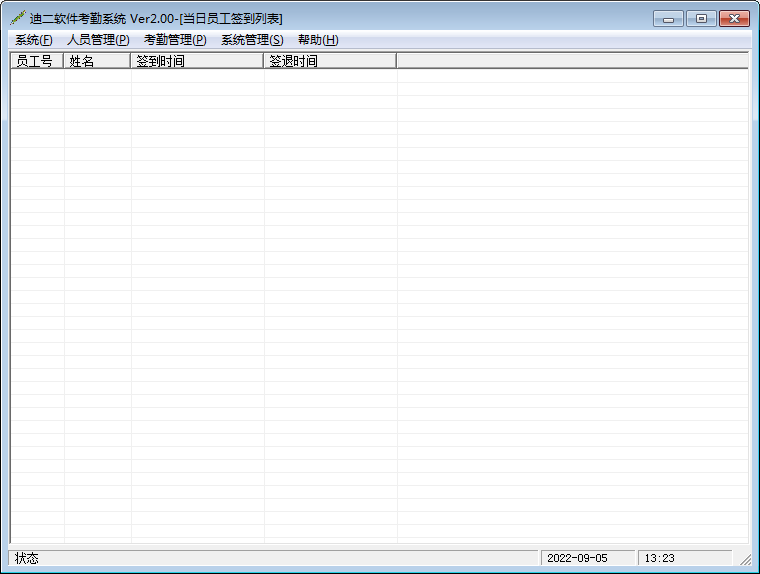Screen dimensions: 760x574
Task: Click the 状态 status bar panel
Action: (x=273, y=558)
